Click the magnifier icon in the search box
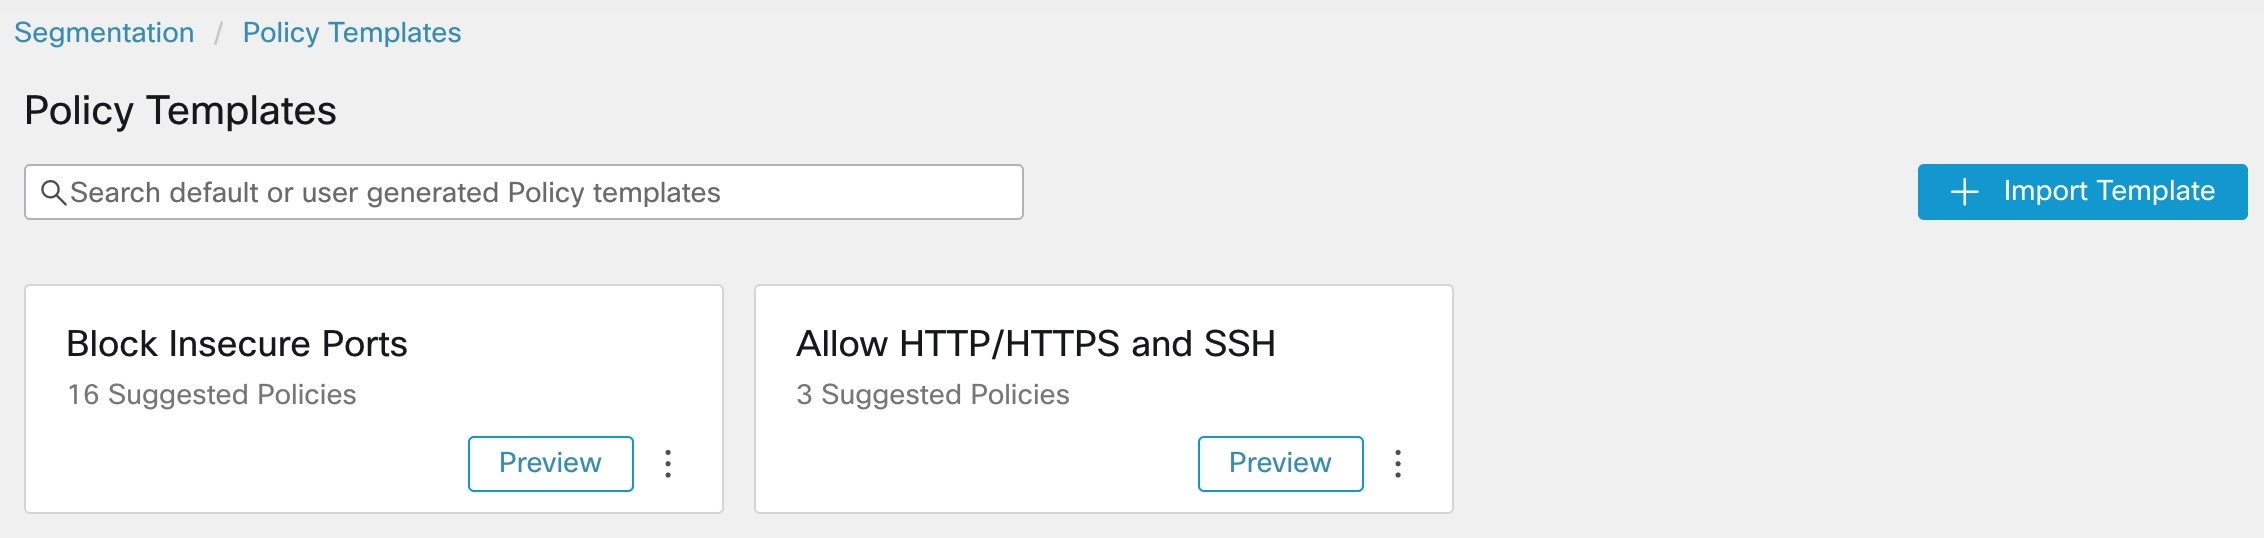 (x=53, y=192)
